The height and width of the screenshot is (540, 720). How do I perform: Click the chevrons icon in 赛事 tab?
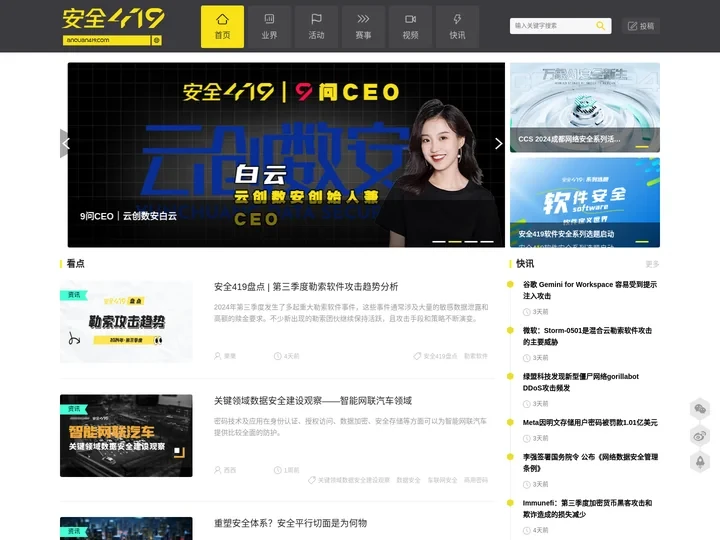pos(363,19)
